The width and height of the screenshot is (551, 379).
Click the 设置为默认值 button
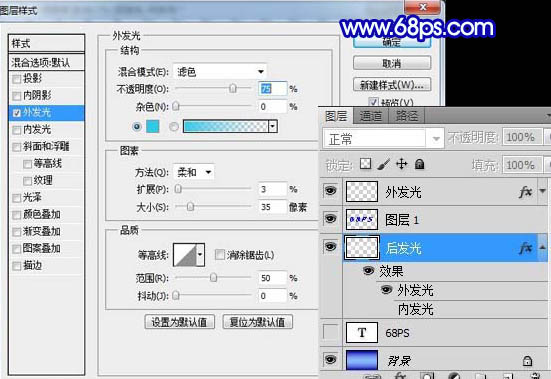[180, 322]
